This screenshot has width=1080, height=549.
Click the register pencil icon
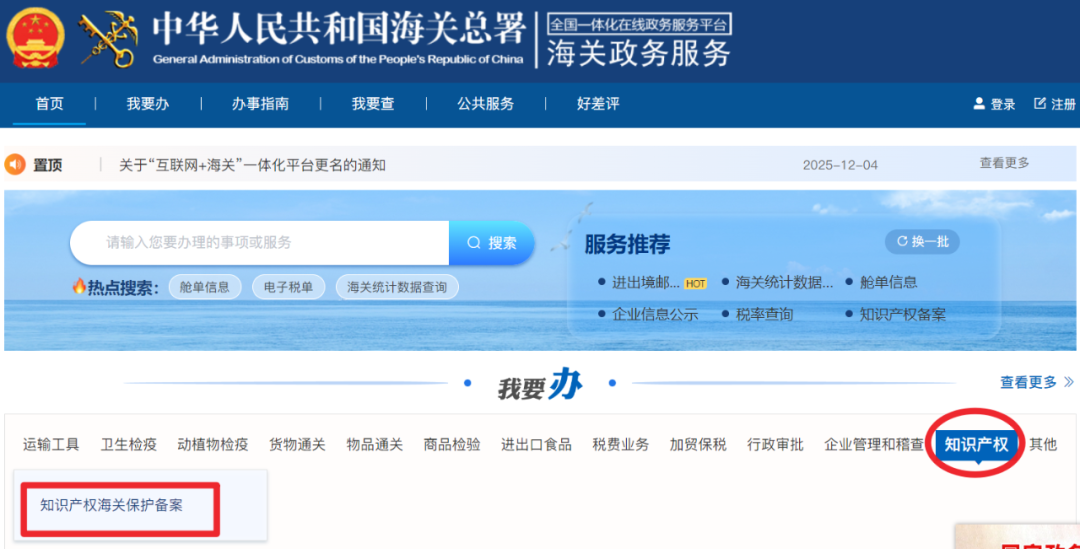1039,104
